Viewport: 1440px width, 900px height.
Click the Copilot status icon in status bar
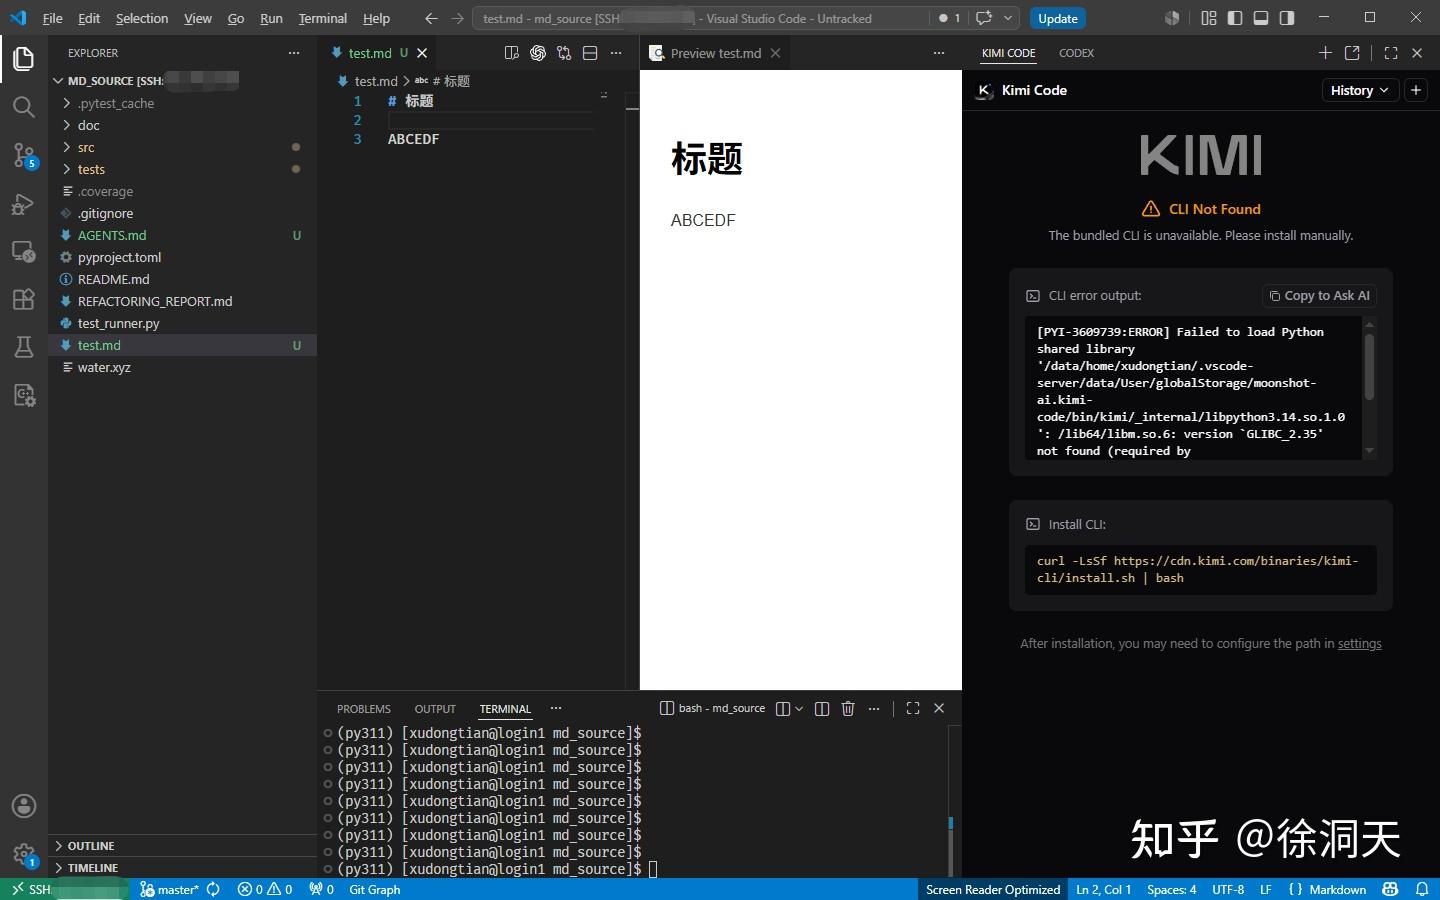click(x=1390, y=889)
